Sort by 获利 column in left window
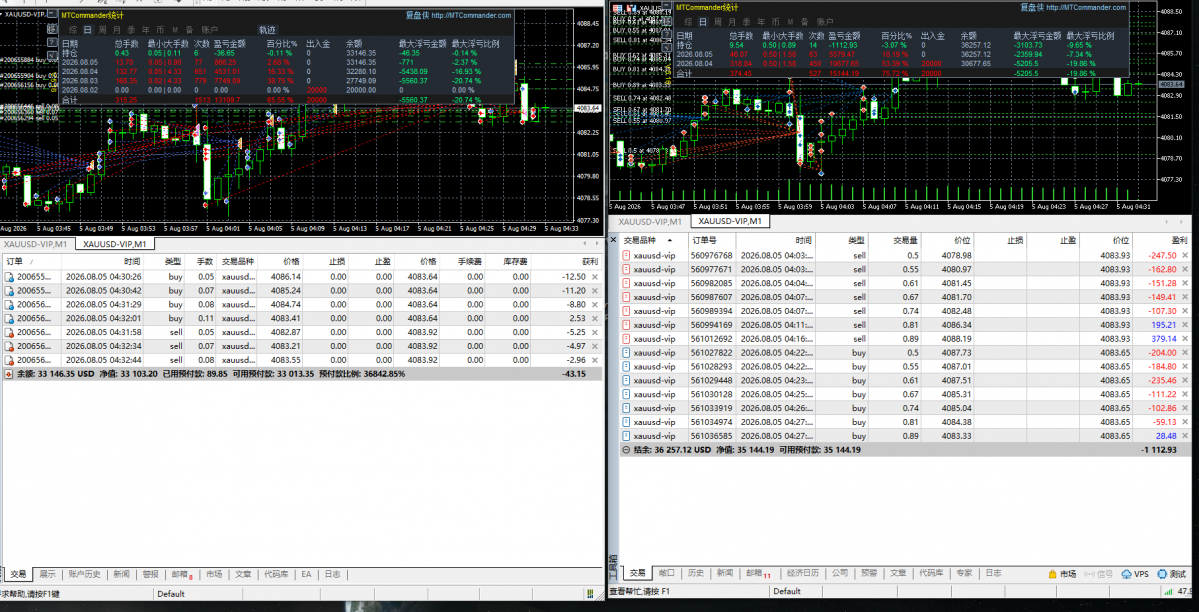 pos(590,262)
